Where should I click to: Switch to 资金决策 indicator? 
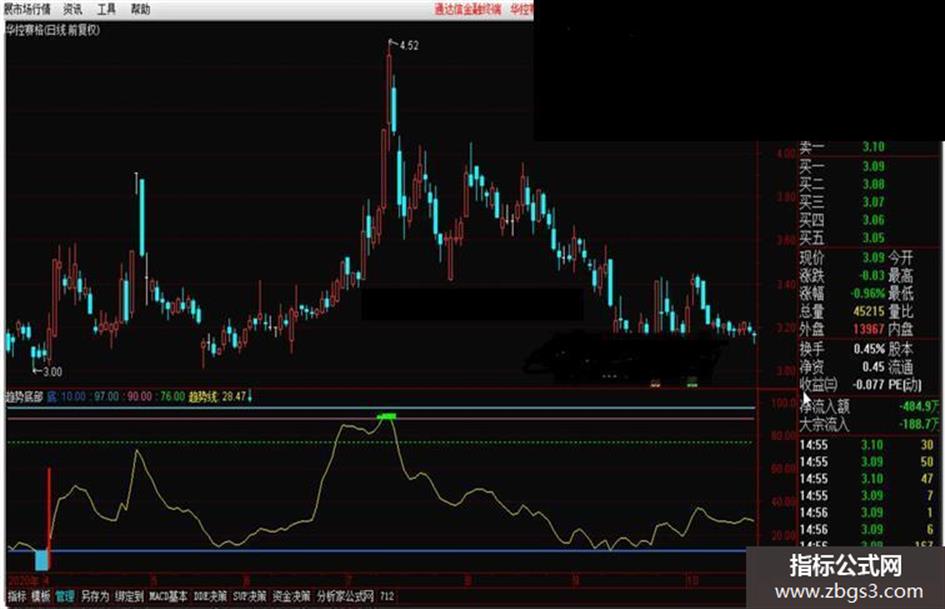(291, 596)
